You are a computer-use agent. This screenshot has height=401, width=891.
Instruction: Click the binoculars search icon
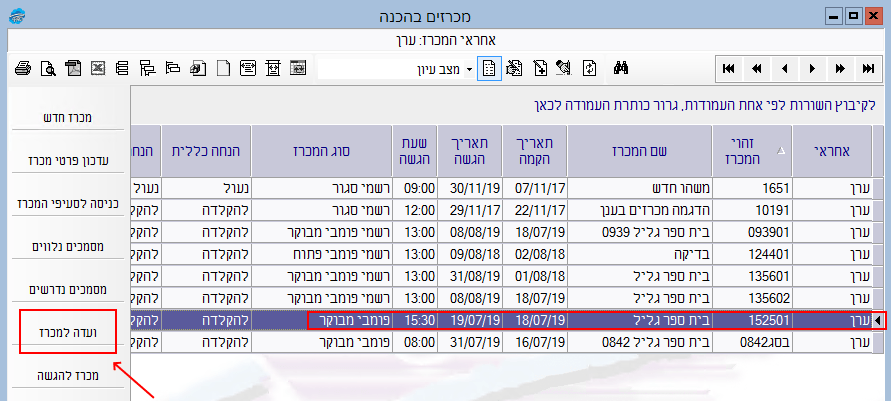point(620,68)
